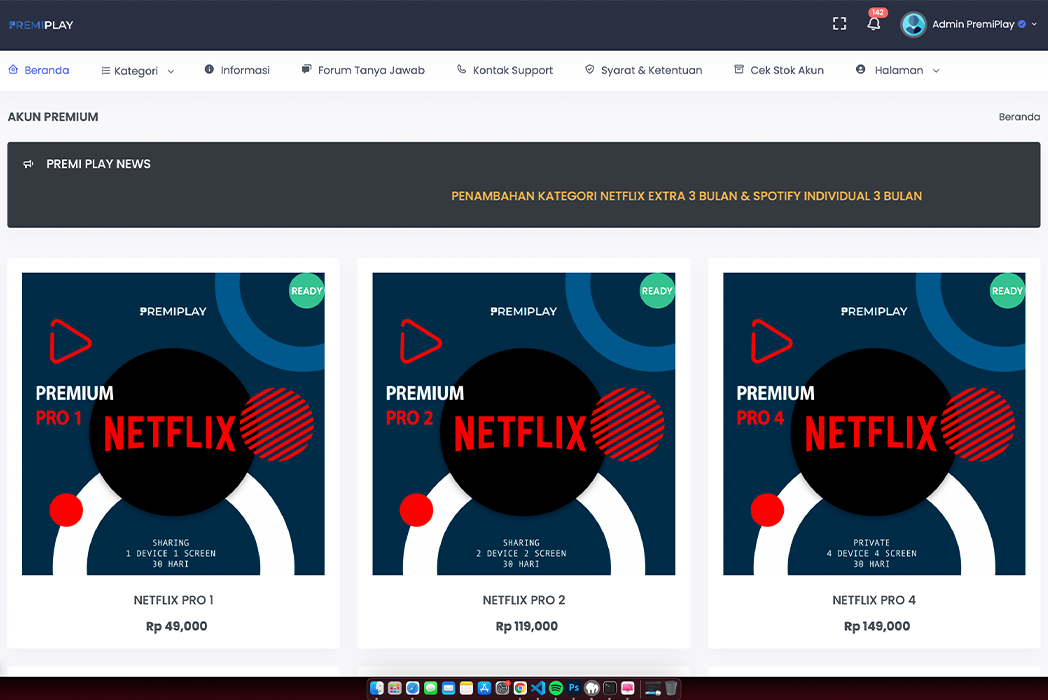The width and height of the screenshot is (1048, 700).
Task: Click the NETFLIX PRO 1 title link
Action: pyautogui.click(x=173, y=600)
